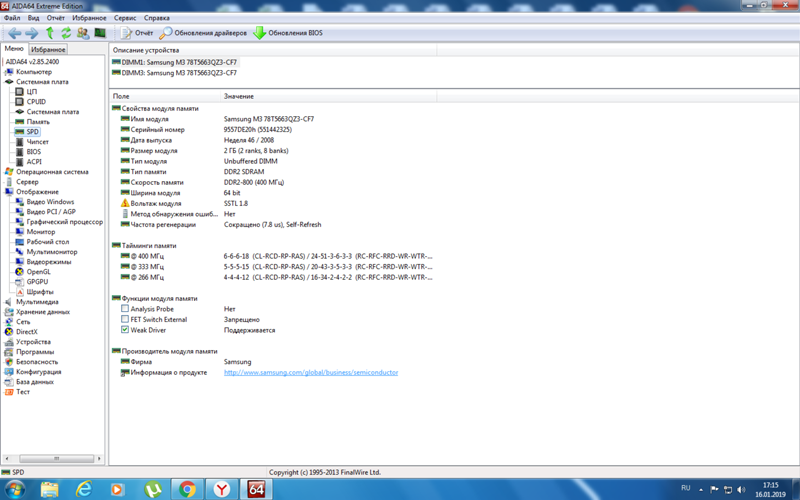The width and height of the screenshot is (800, 500).
Task: Toggle the Weak Driver checkbox
Action: tap(124, 330)
